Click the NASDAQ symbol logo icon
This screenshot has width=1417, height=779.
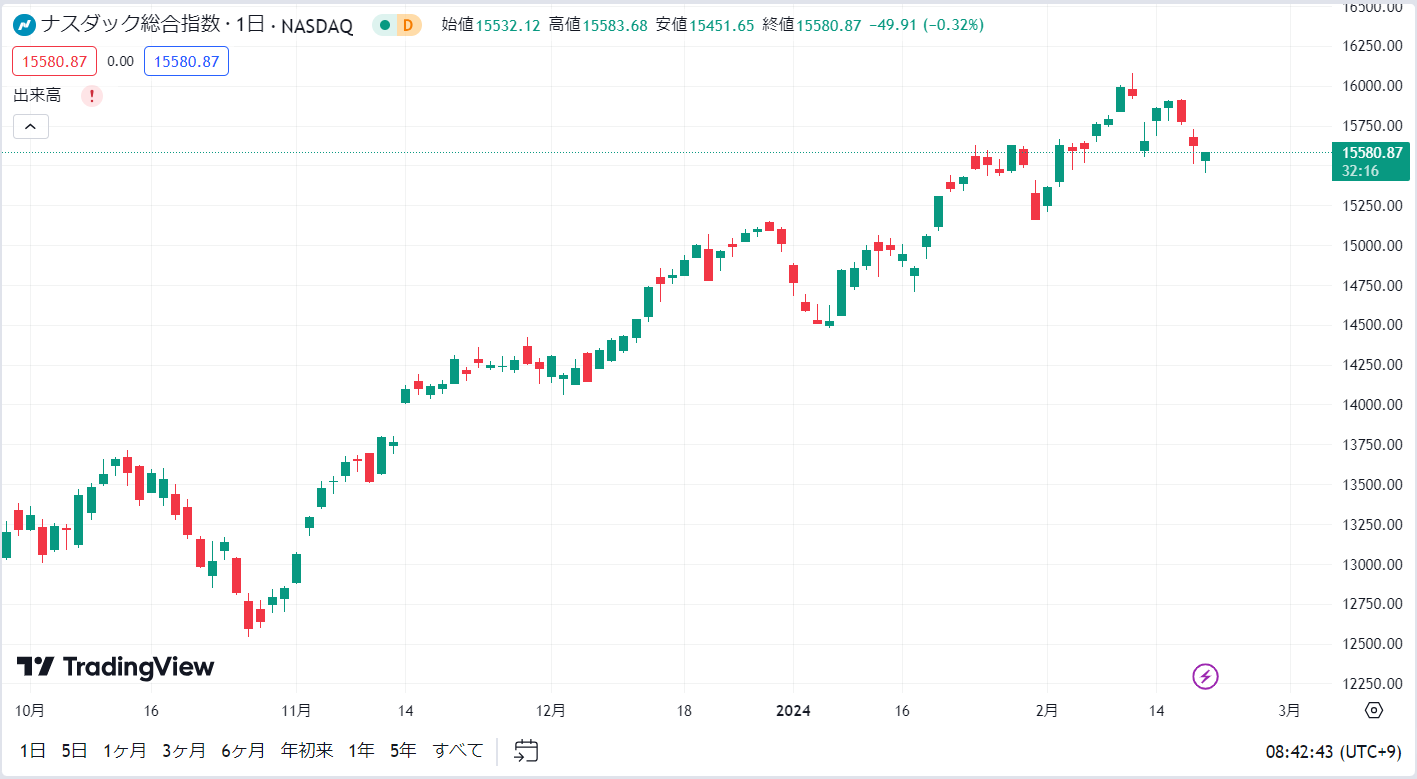25,25
